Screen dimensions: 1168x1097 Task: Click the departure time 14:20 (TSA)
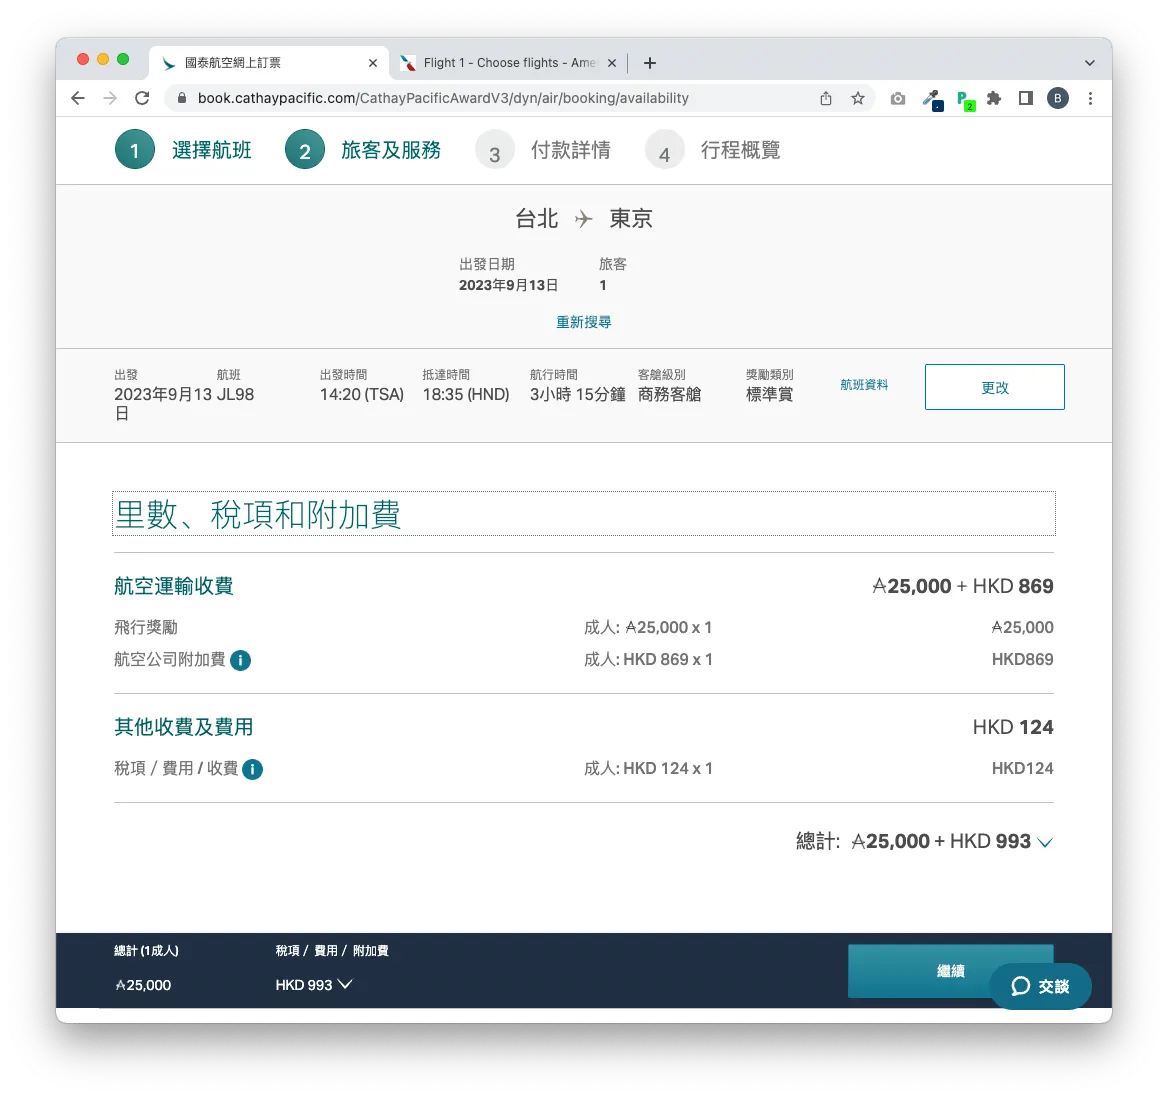coord(362,394)
